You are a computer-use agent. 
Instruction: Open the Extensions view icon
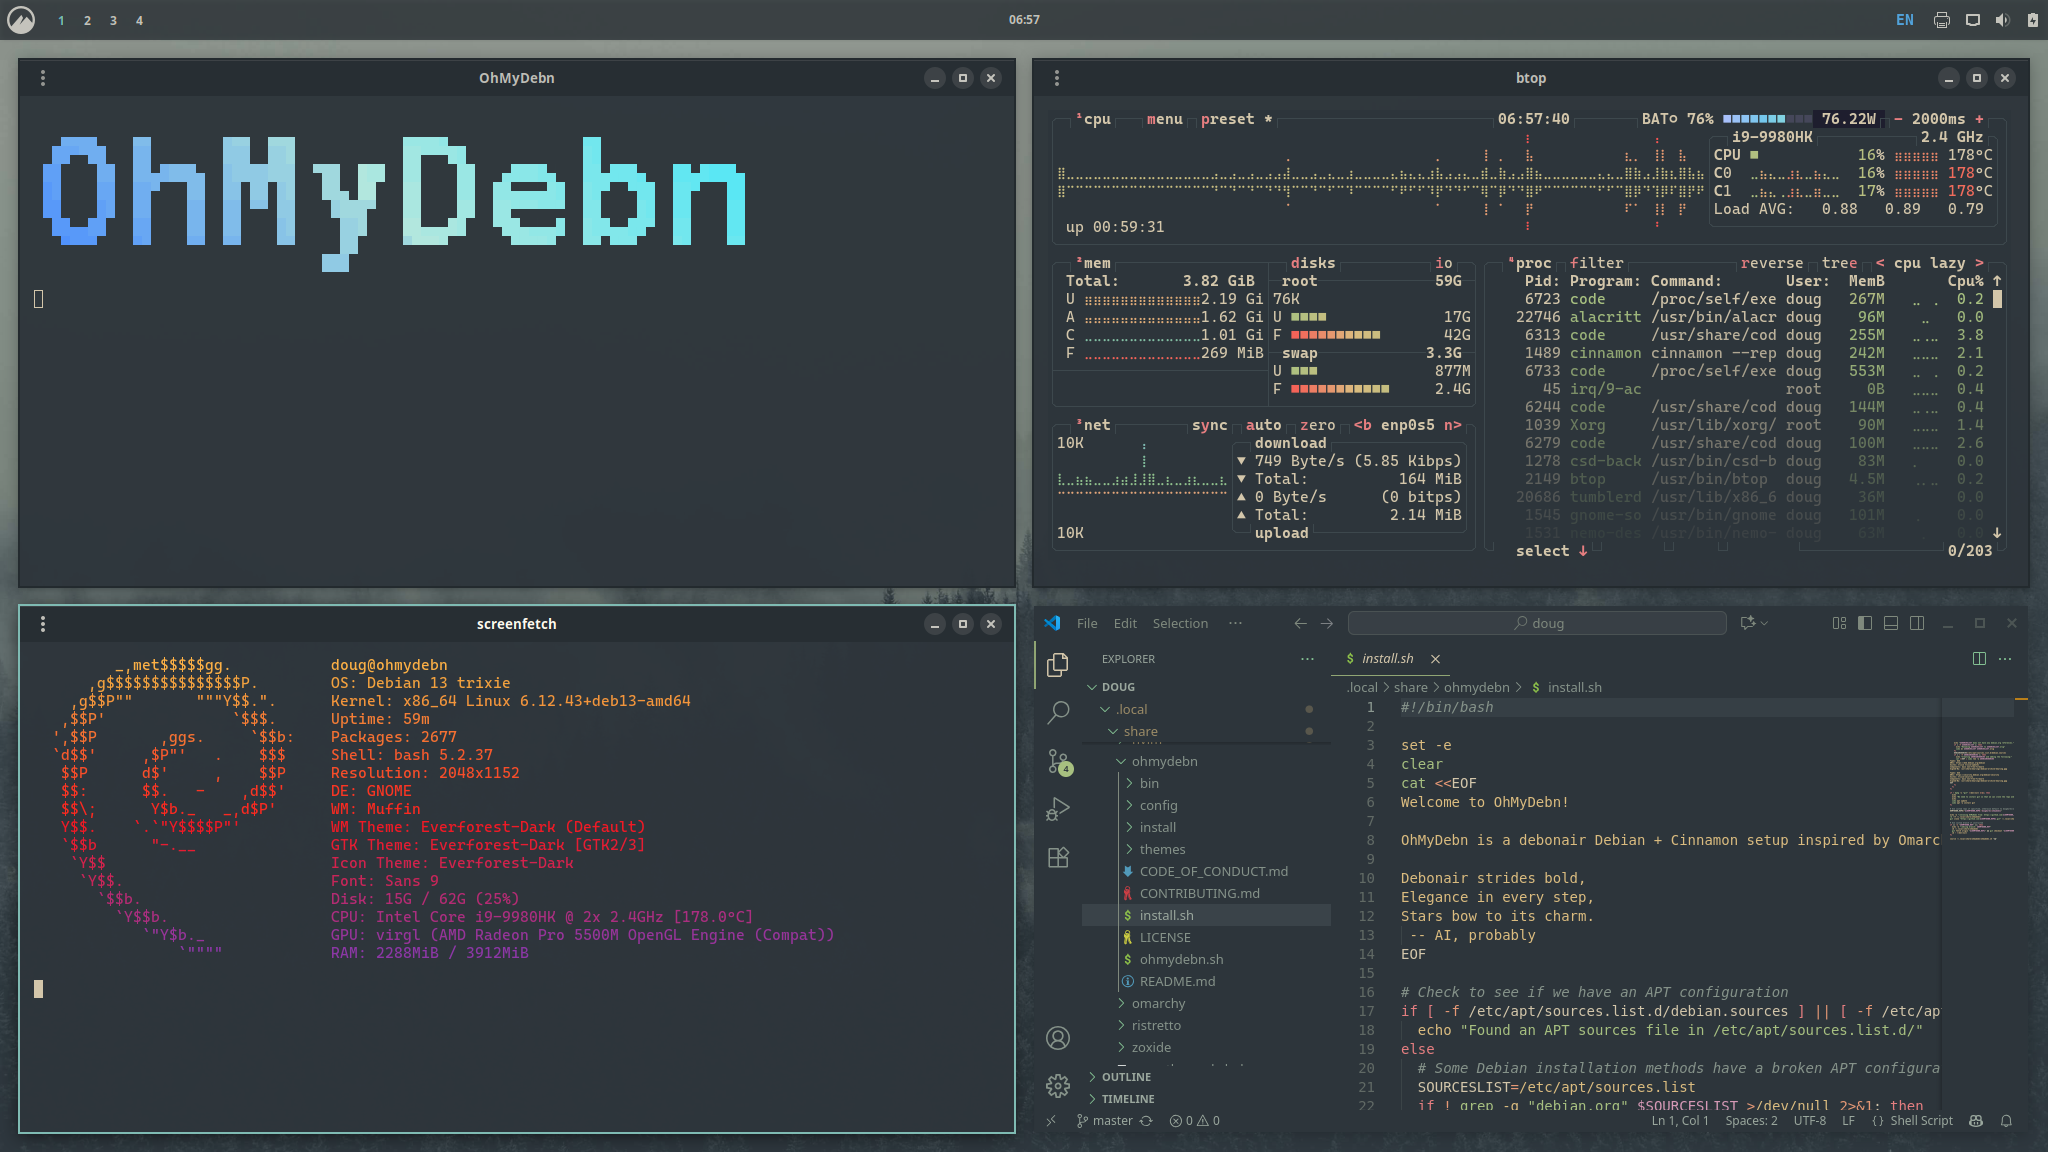[x=1058, y=858]
